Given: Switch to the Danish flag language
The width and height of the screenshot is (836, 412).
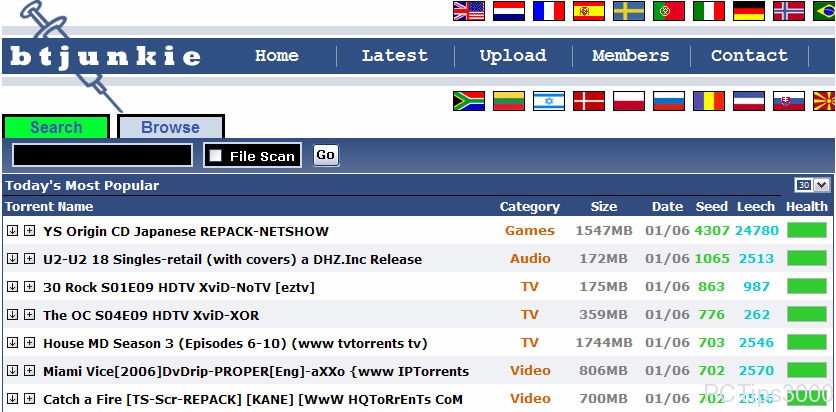Looking at the screenshot, I should point(589,101).
